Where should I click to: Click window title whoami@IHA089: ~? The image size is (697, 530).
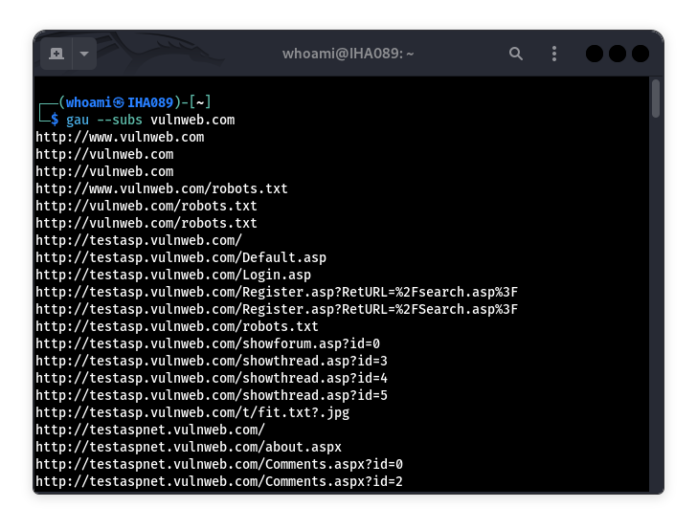coord(348,54)
